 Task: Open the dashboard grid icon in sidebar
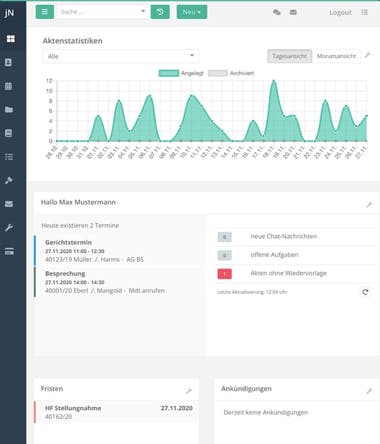(x=10, y=39)
